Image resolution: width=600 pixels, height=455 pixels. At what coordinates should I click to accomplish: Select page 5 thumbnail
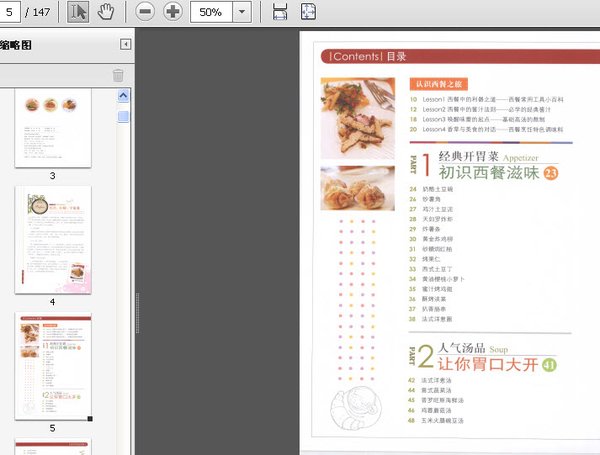pos(52,365)
